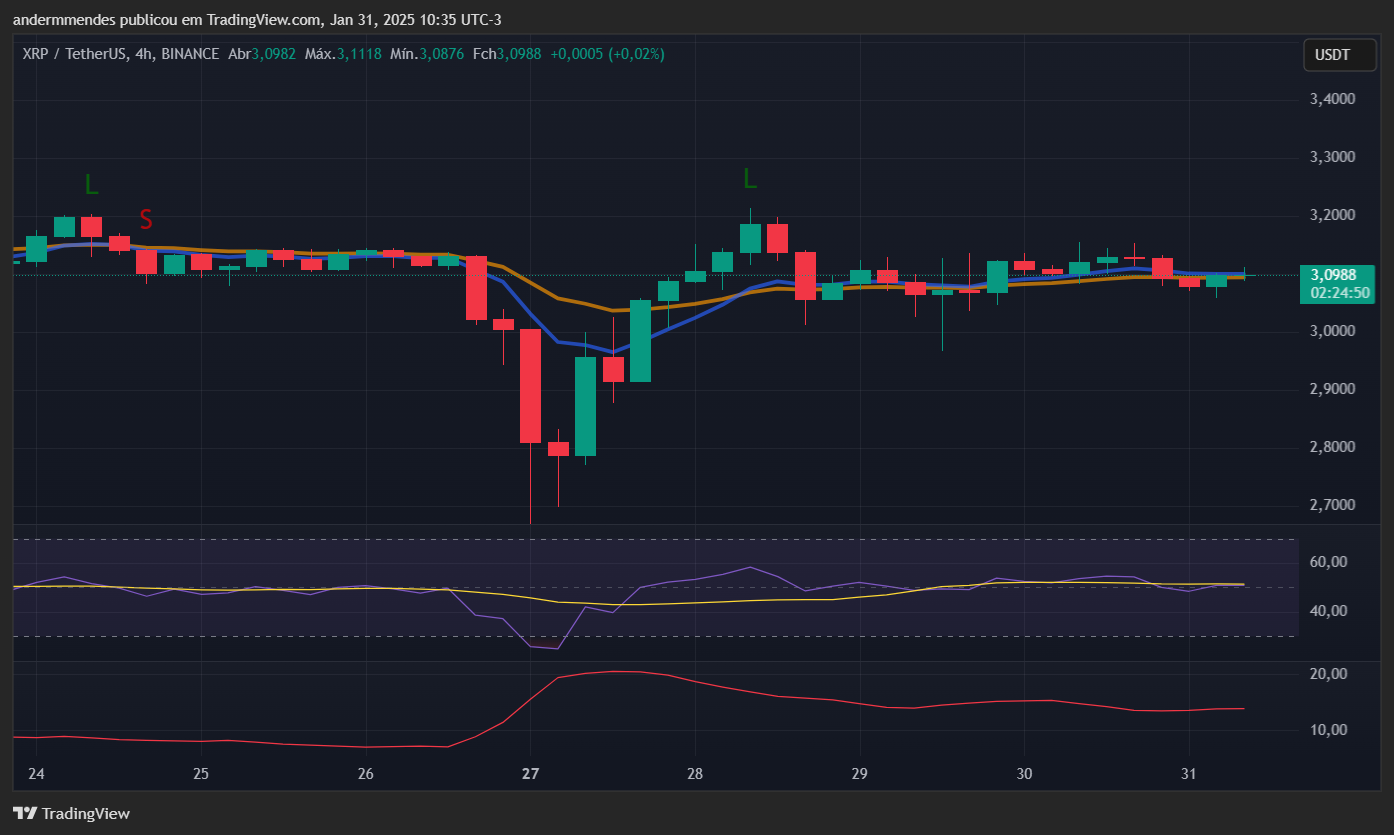
Task: Click date label 26 on time axis
Action: tap(366, 774)
